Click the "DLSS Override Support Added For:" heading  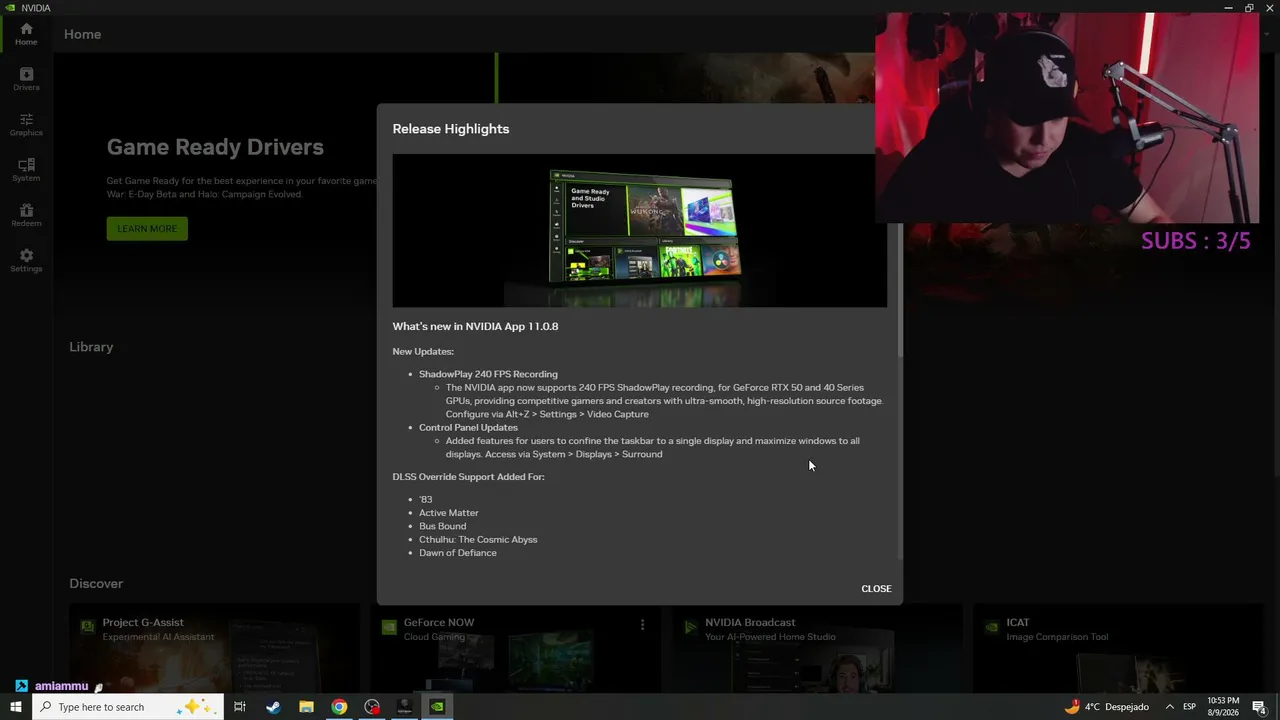(x=468, y=477)
